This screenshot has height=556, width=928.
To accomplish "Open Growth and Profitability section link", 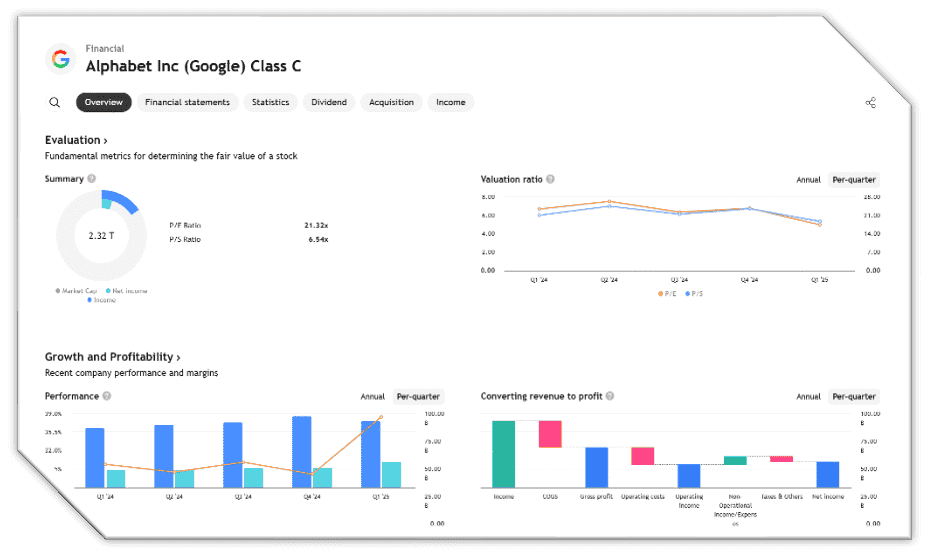I will point(112,357).
